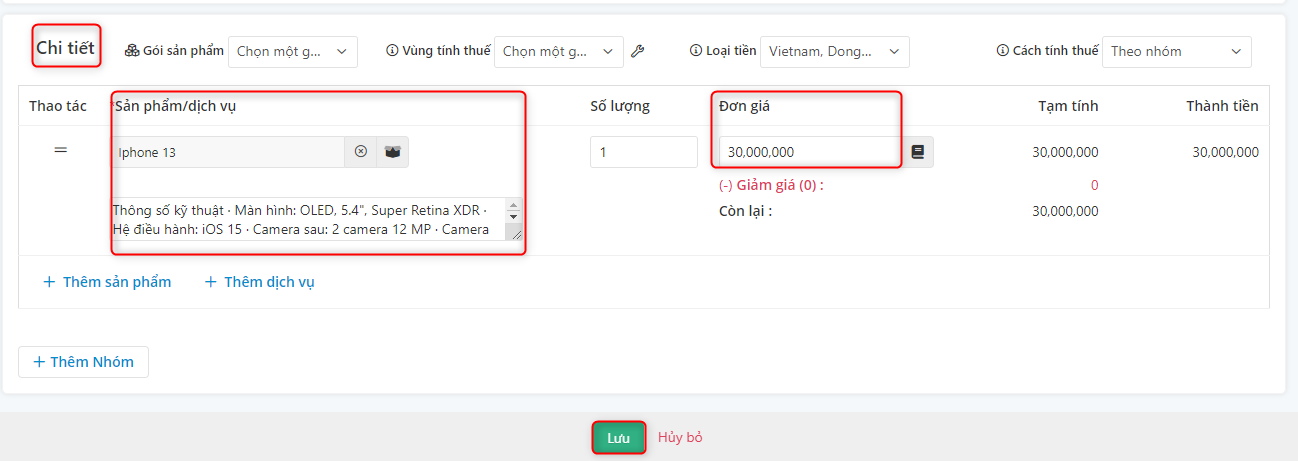This screenshot has height=461, width=1298.
Task: Click info icon beside Cách tính thuế
Action: tap(1002, 50)
